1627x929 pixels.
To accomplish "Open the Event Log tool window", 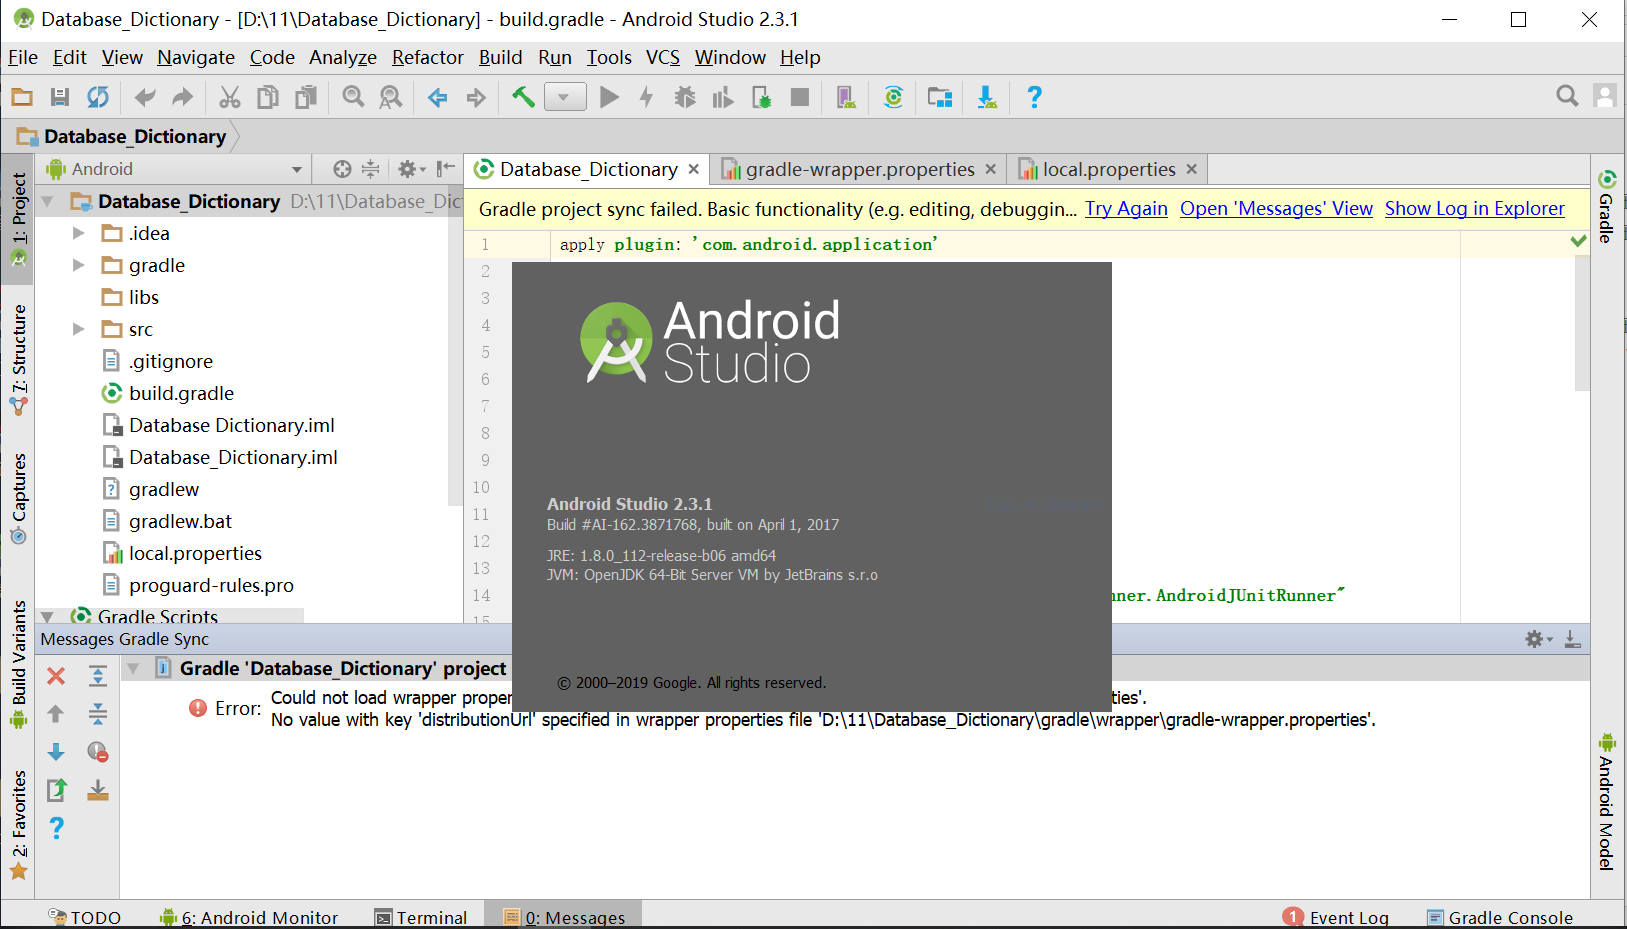I will (1336, 917).
